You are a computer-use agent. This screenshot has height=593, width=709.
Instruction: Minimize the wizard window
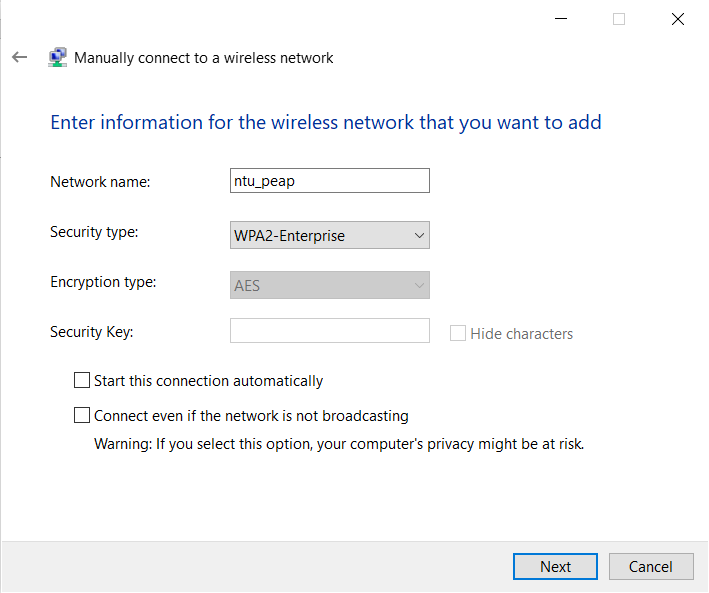(561, 19)
